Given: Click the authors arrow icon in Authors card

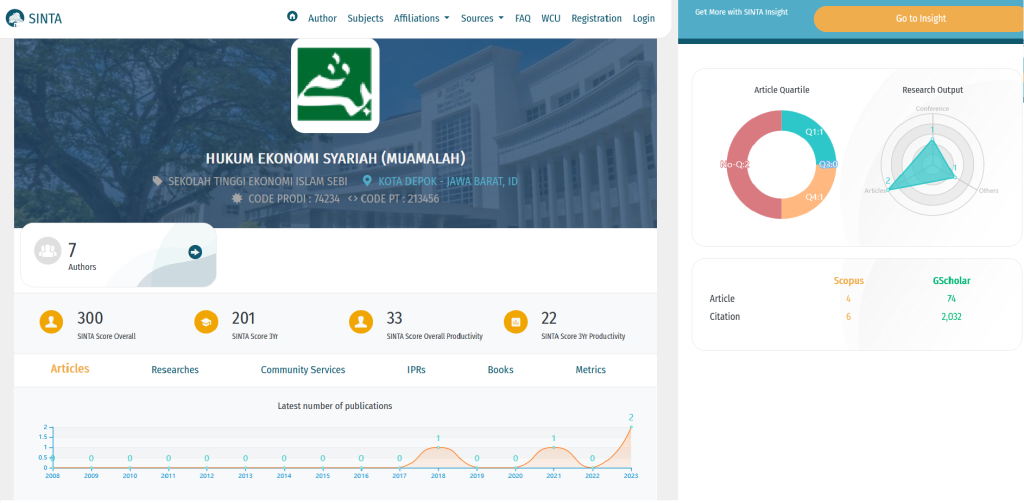Looking at the screenshot, I should pyautogui.click(x=195, y=252).
